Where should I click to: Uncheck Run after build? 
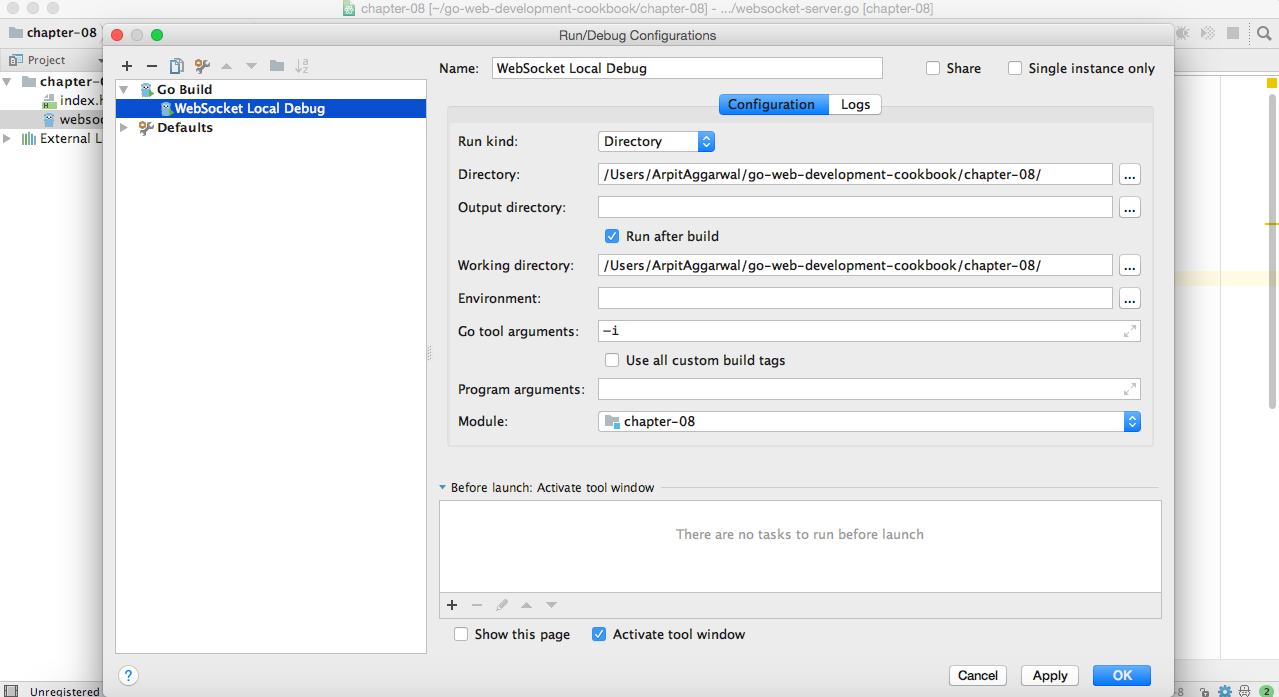(x=613, y=237)
